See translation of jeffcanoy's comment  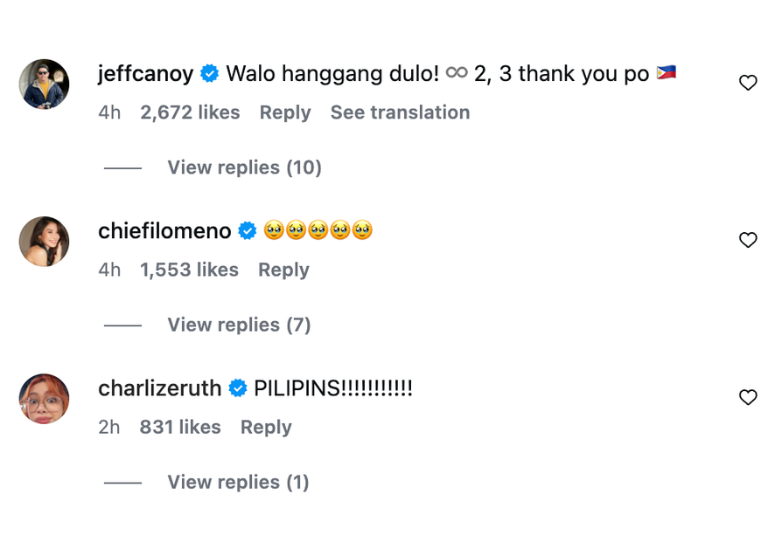click(x=400, y=113)
